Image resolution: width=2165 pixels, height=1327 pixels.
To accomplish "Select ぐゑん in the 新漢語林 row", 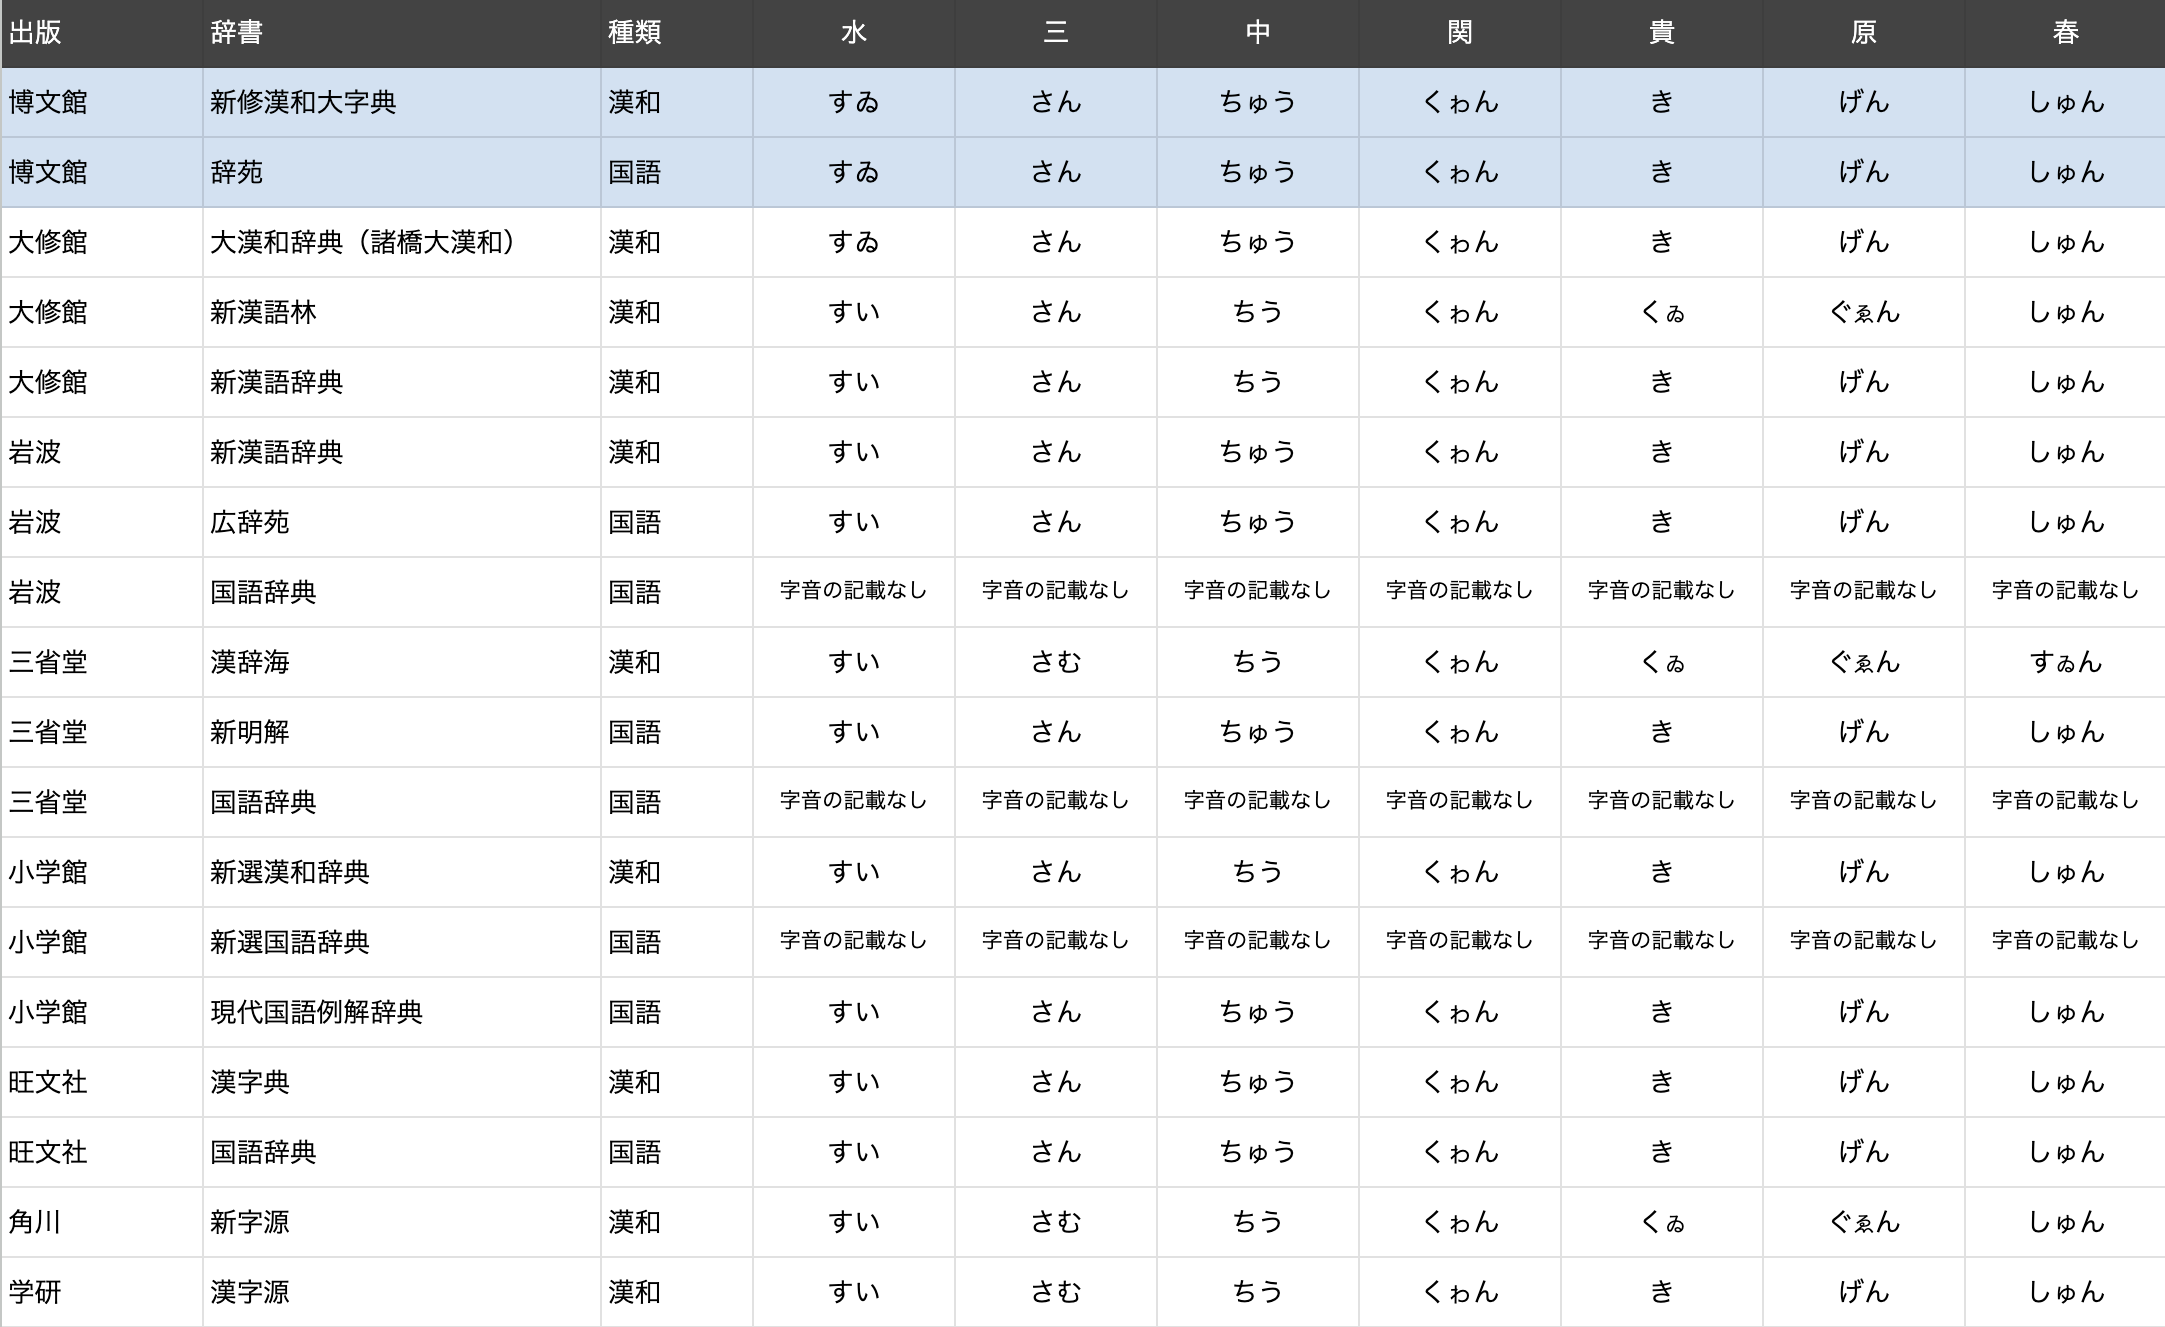I will pyautogui.click(x=1863, y=312).
